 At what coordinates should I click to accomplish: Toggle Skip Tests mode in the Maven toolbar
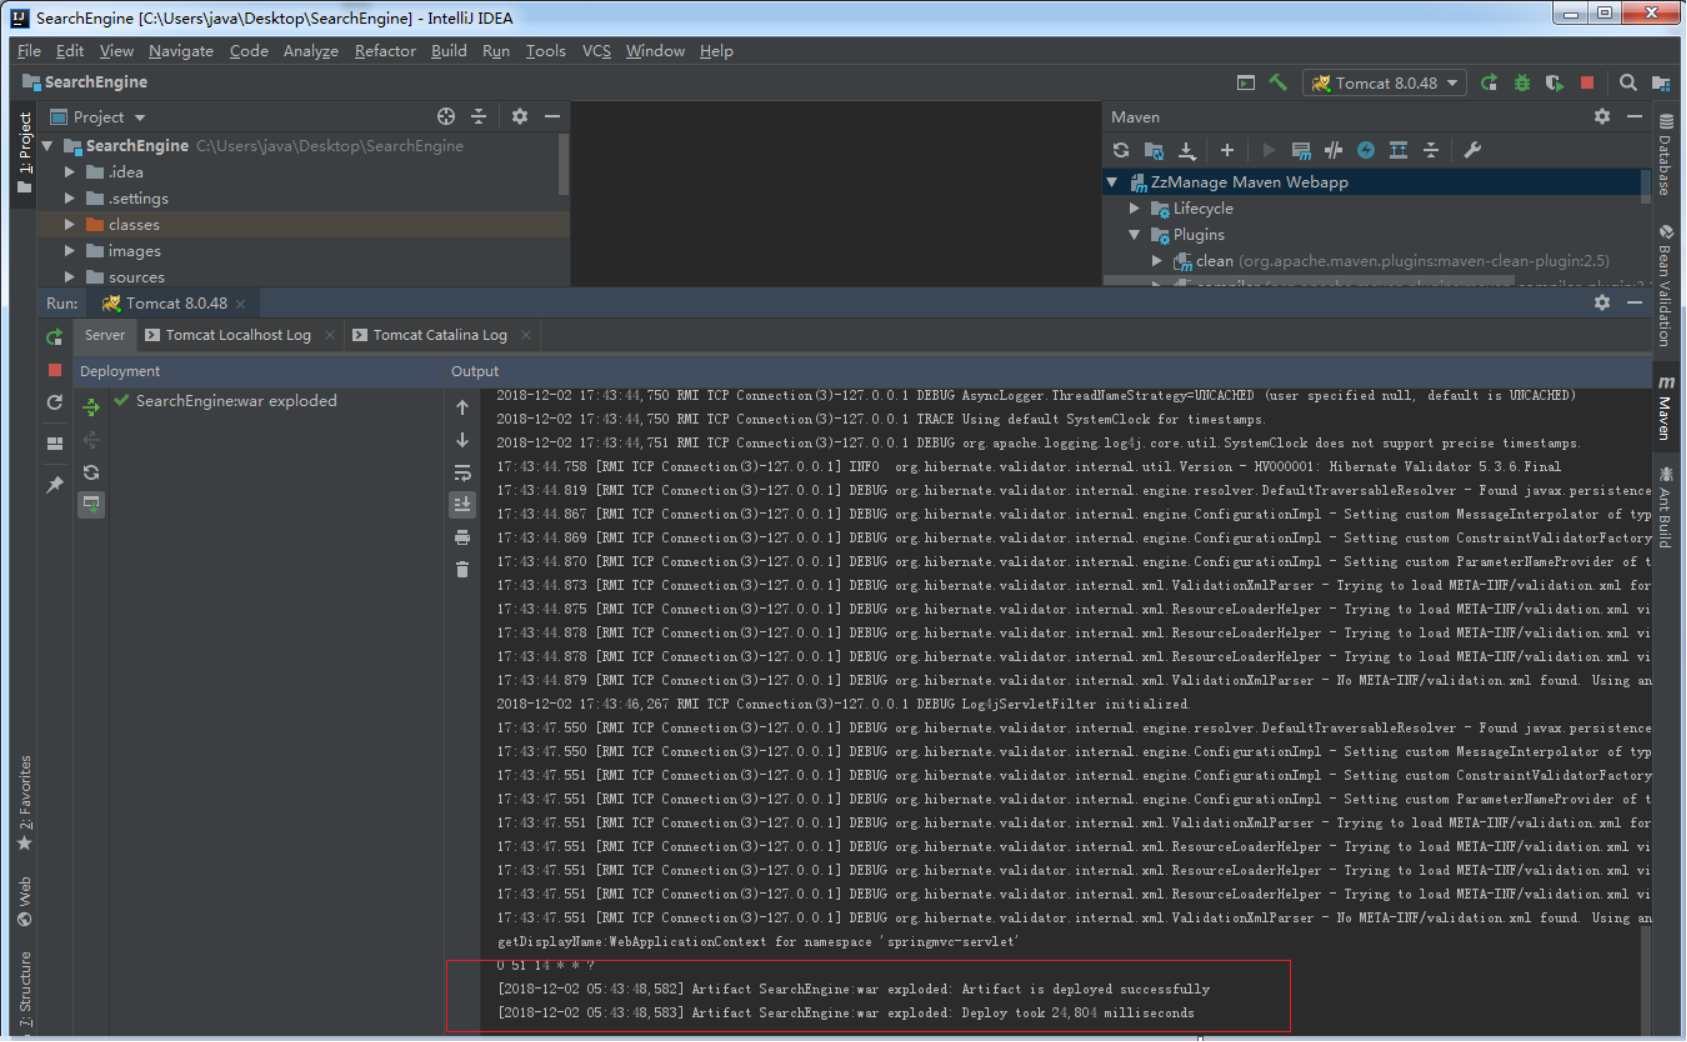click(x=1366, y=150)
